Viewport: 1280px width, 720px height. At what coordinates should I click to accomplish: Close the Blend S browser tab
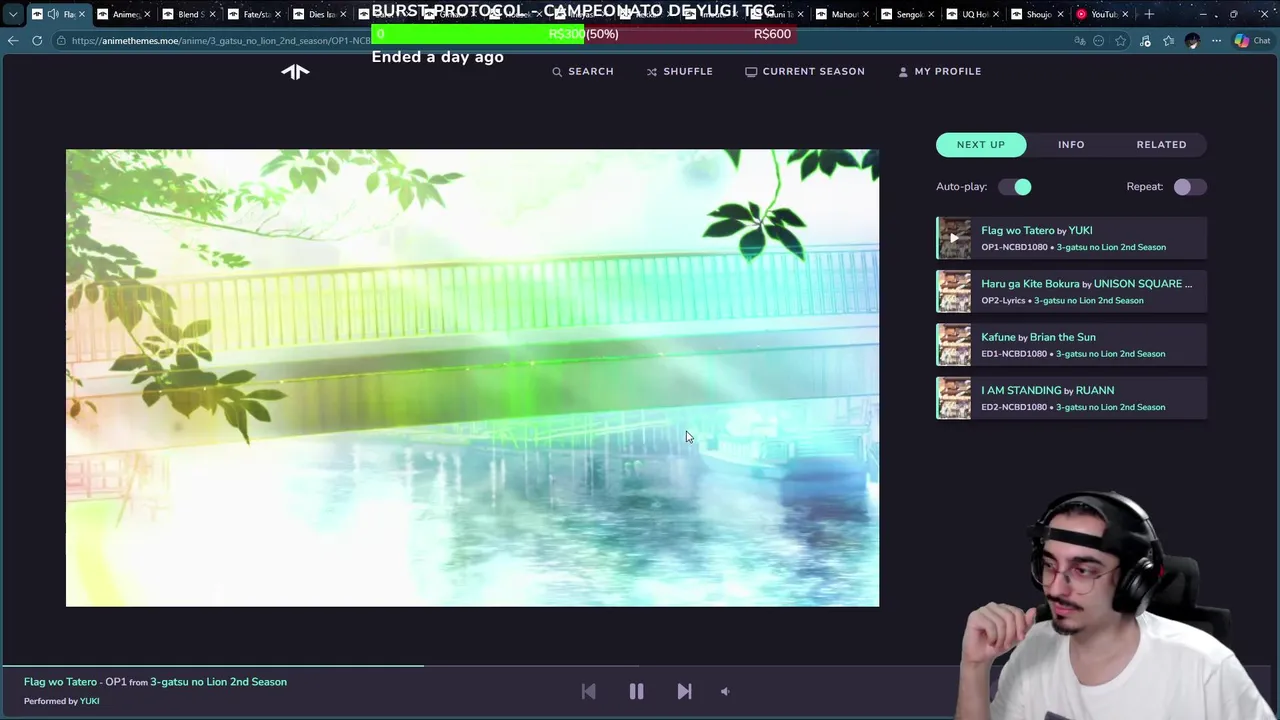(x=212, y=14)
